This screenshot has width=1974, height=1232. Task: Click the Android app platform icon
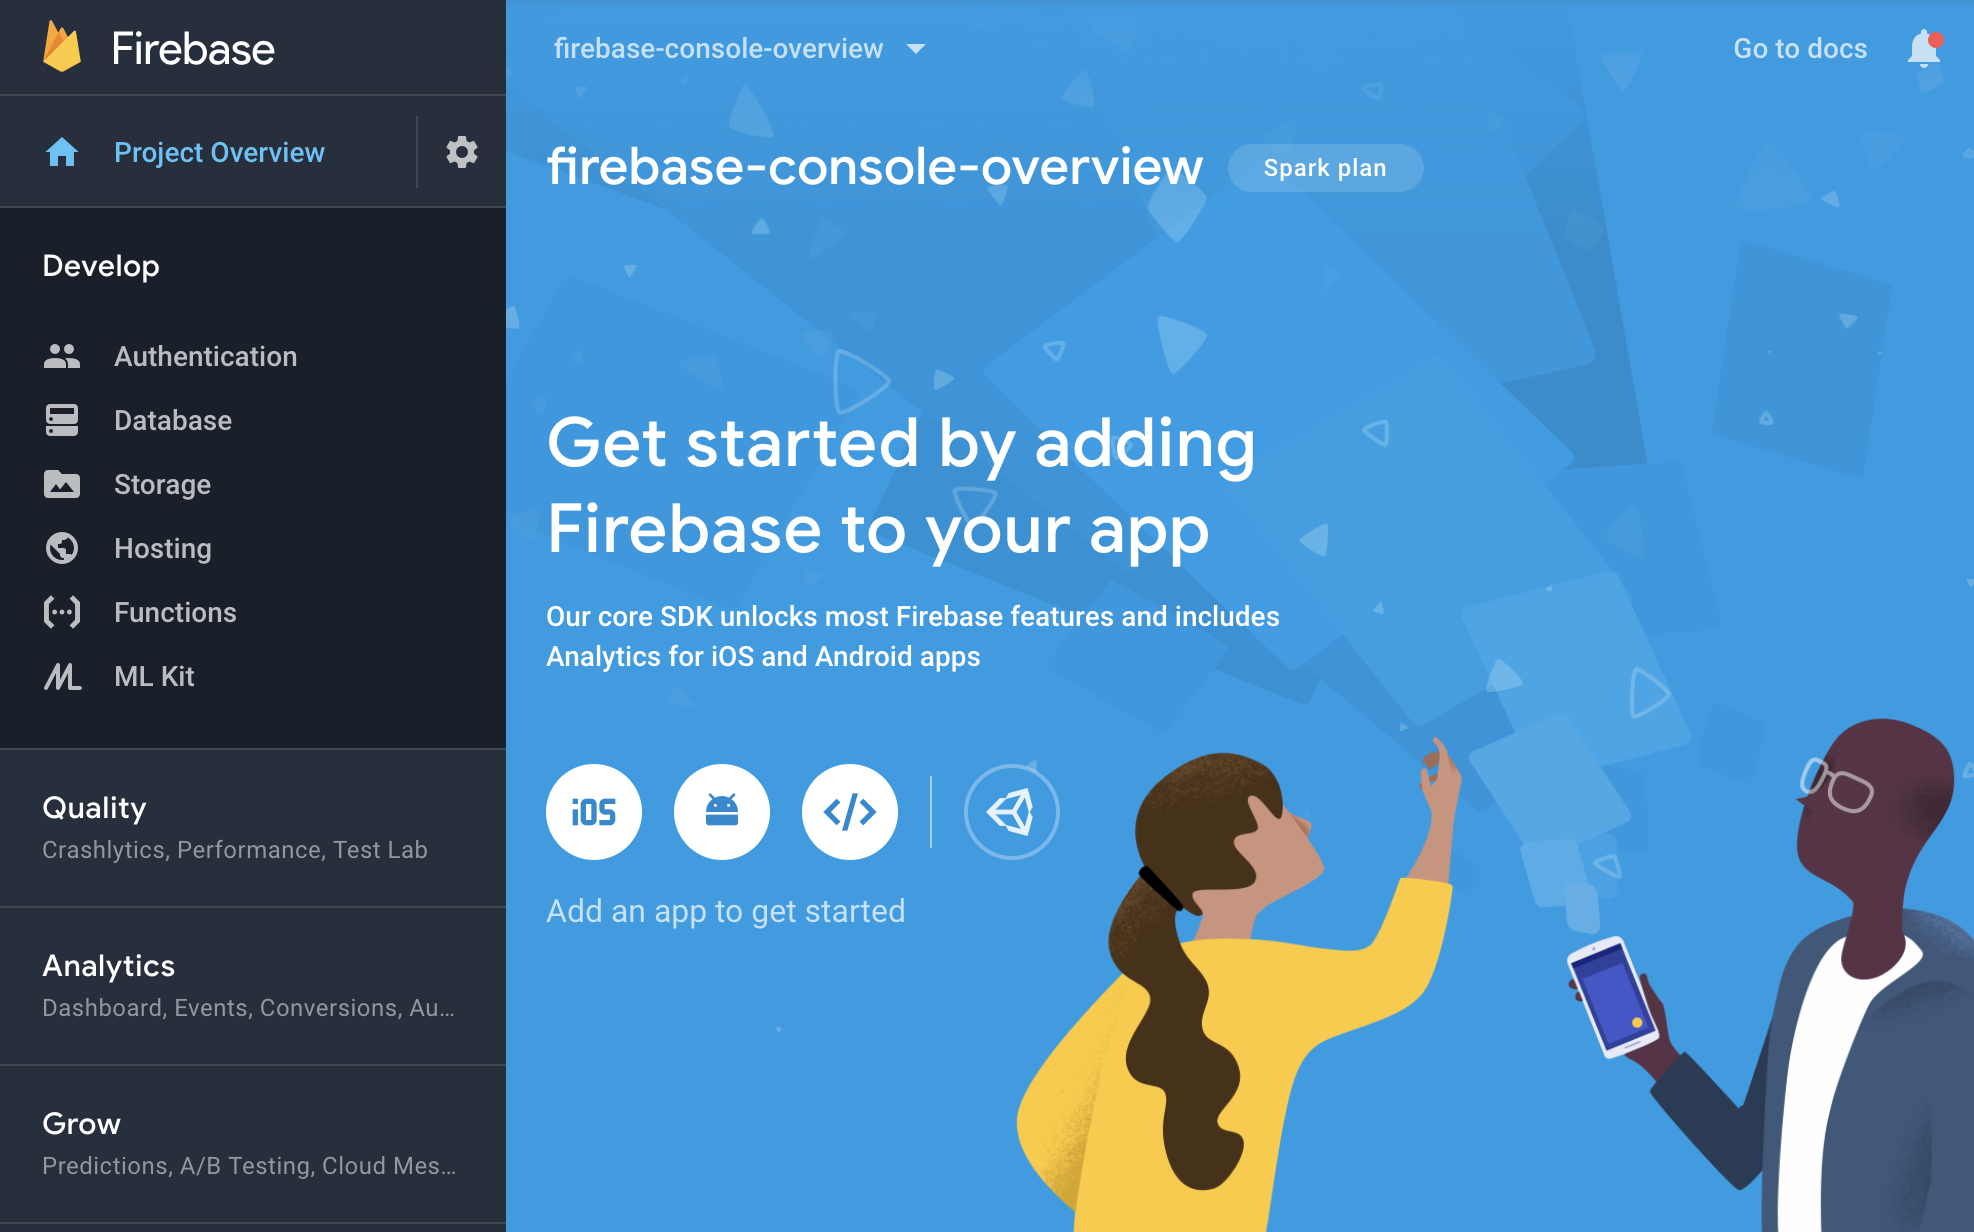click(x=722, y=809)
